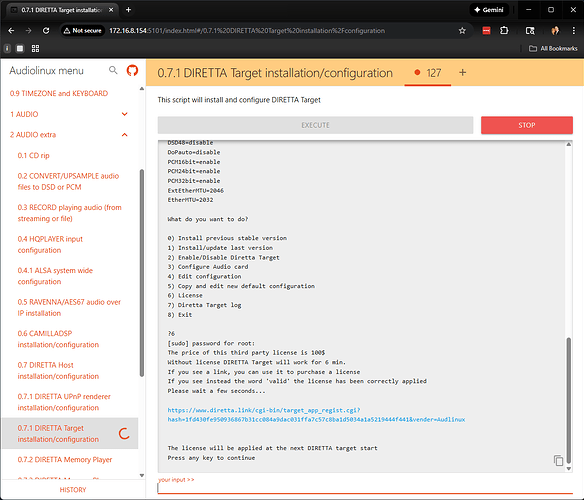
Task: Open All Bookmarks folder
Action: click(x=553, y=48)
